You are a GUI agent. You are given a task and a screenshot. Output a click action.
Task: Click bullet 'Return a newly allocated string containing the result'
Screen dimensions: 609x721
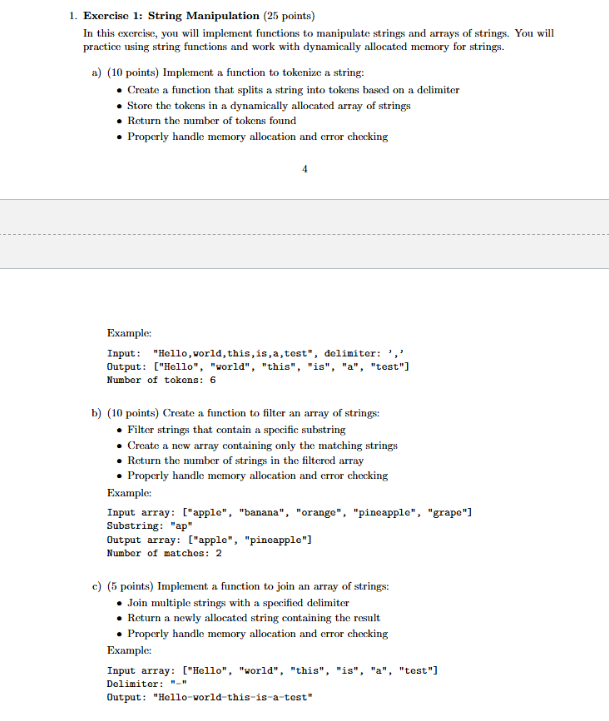click(253, 618)
